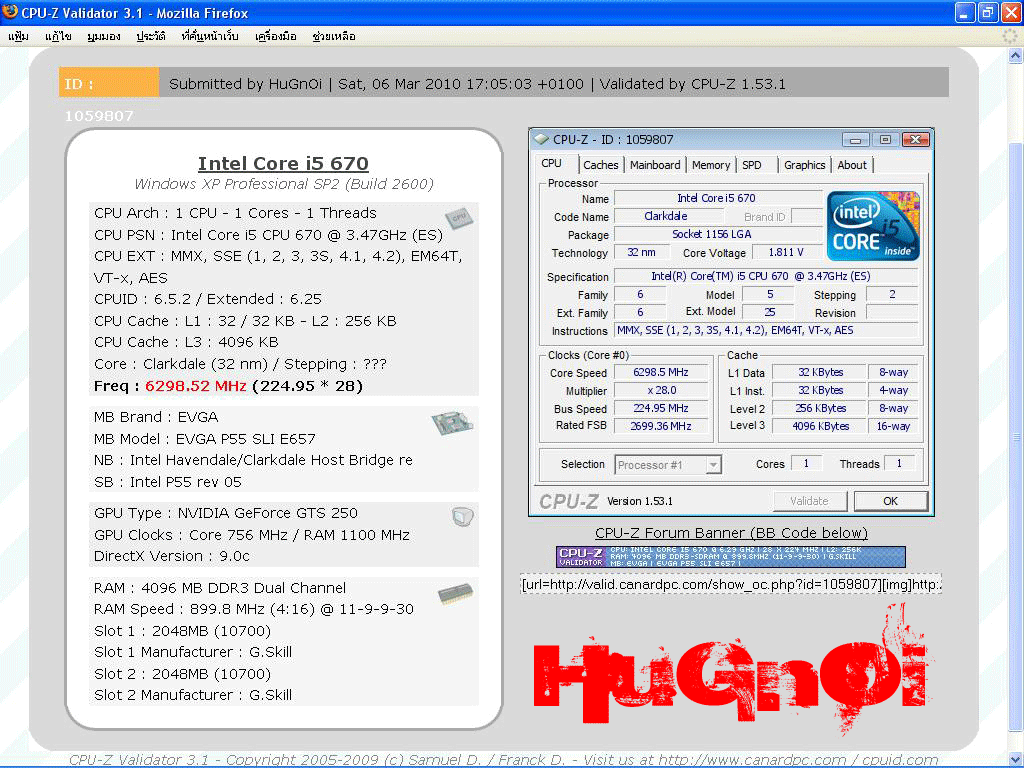Switch to the Graphics tab
The height and width of the screenshot is (768, 1024).
(x=805, y=165)
